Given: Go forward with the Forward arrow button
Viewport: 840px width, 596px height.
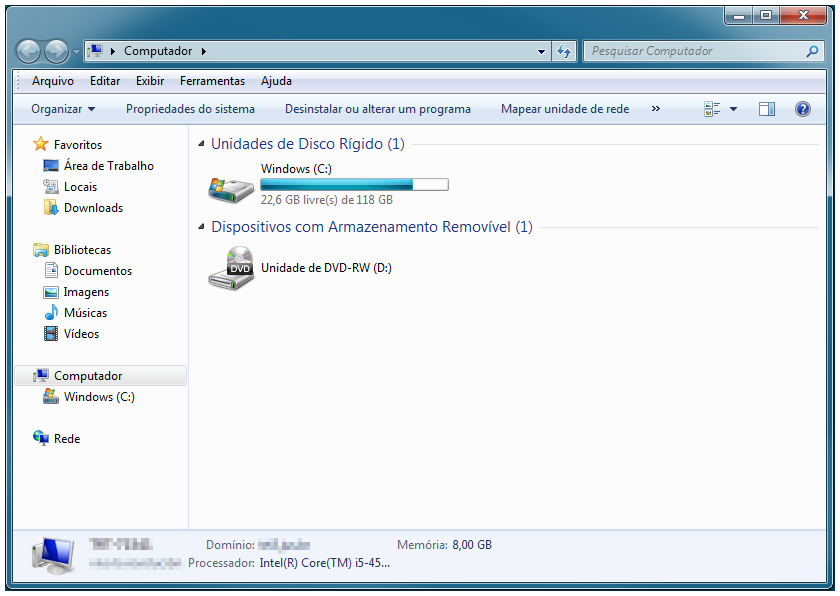Looking at the screenshot, I should click(56, 52).
